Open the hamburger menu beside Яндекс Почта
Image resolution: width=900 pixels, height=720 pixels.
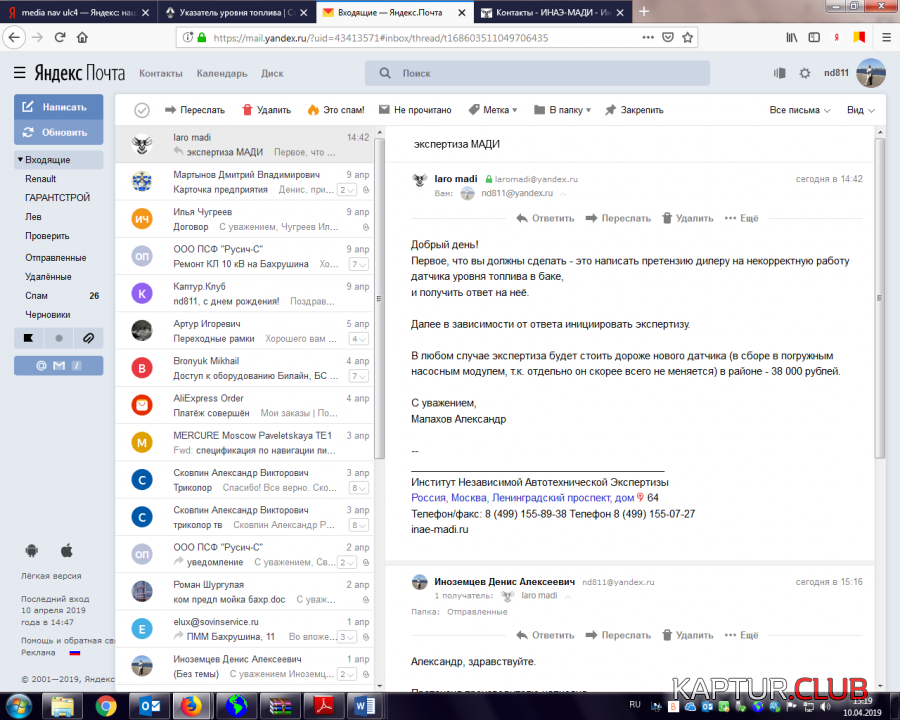20,73
